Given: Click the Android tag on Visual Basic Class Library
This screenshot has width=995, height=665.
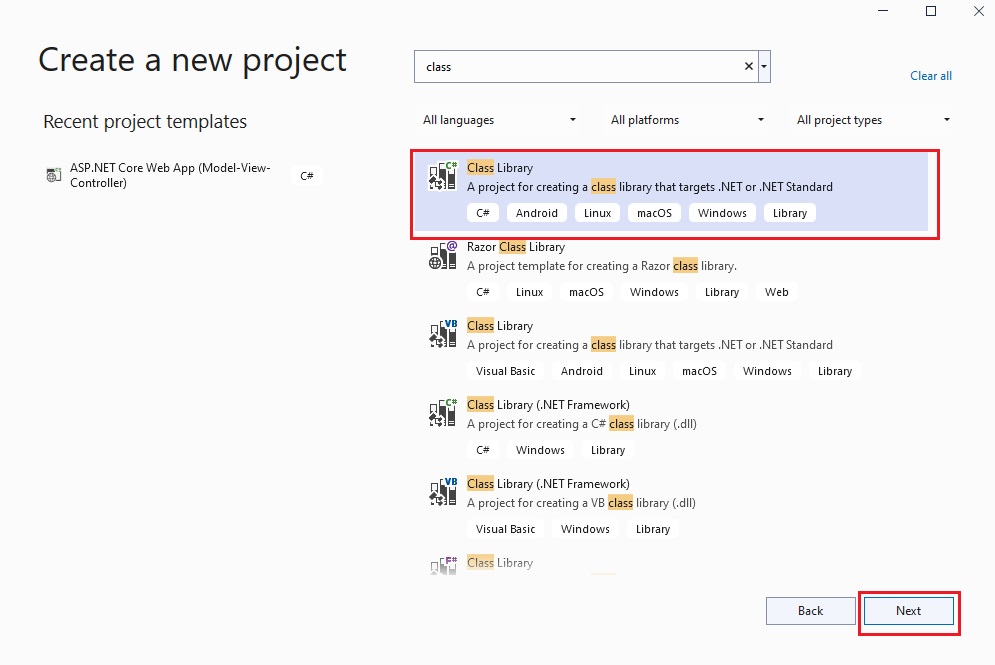Looking at the screenshot, I should click(581, 371).
